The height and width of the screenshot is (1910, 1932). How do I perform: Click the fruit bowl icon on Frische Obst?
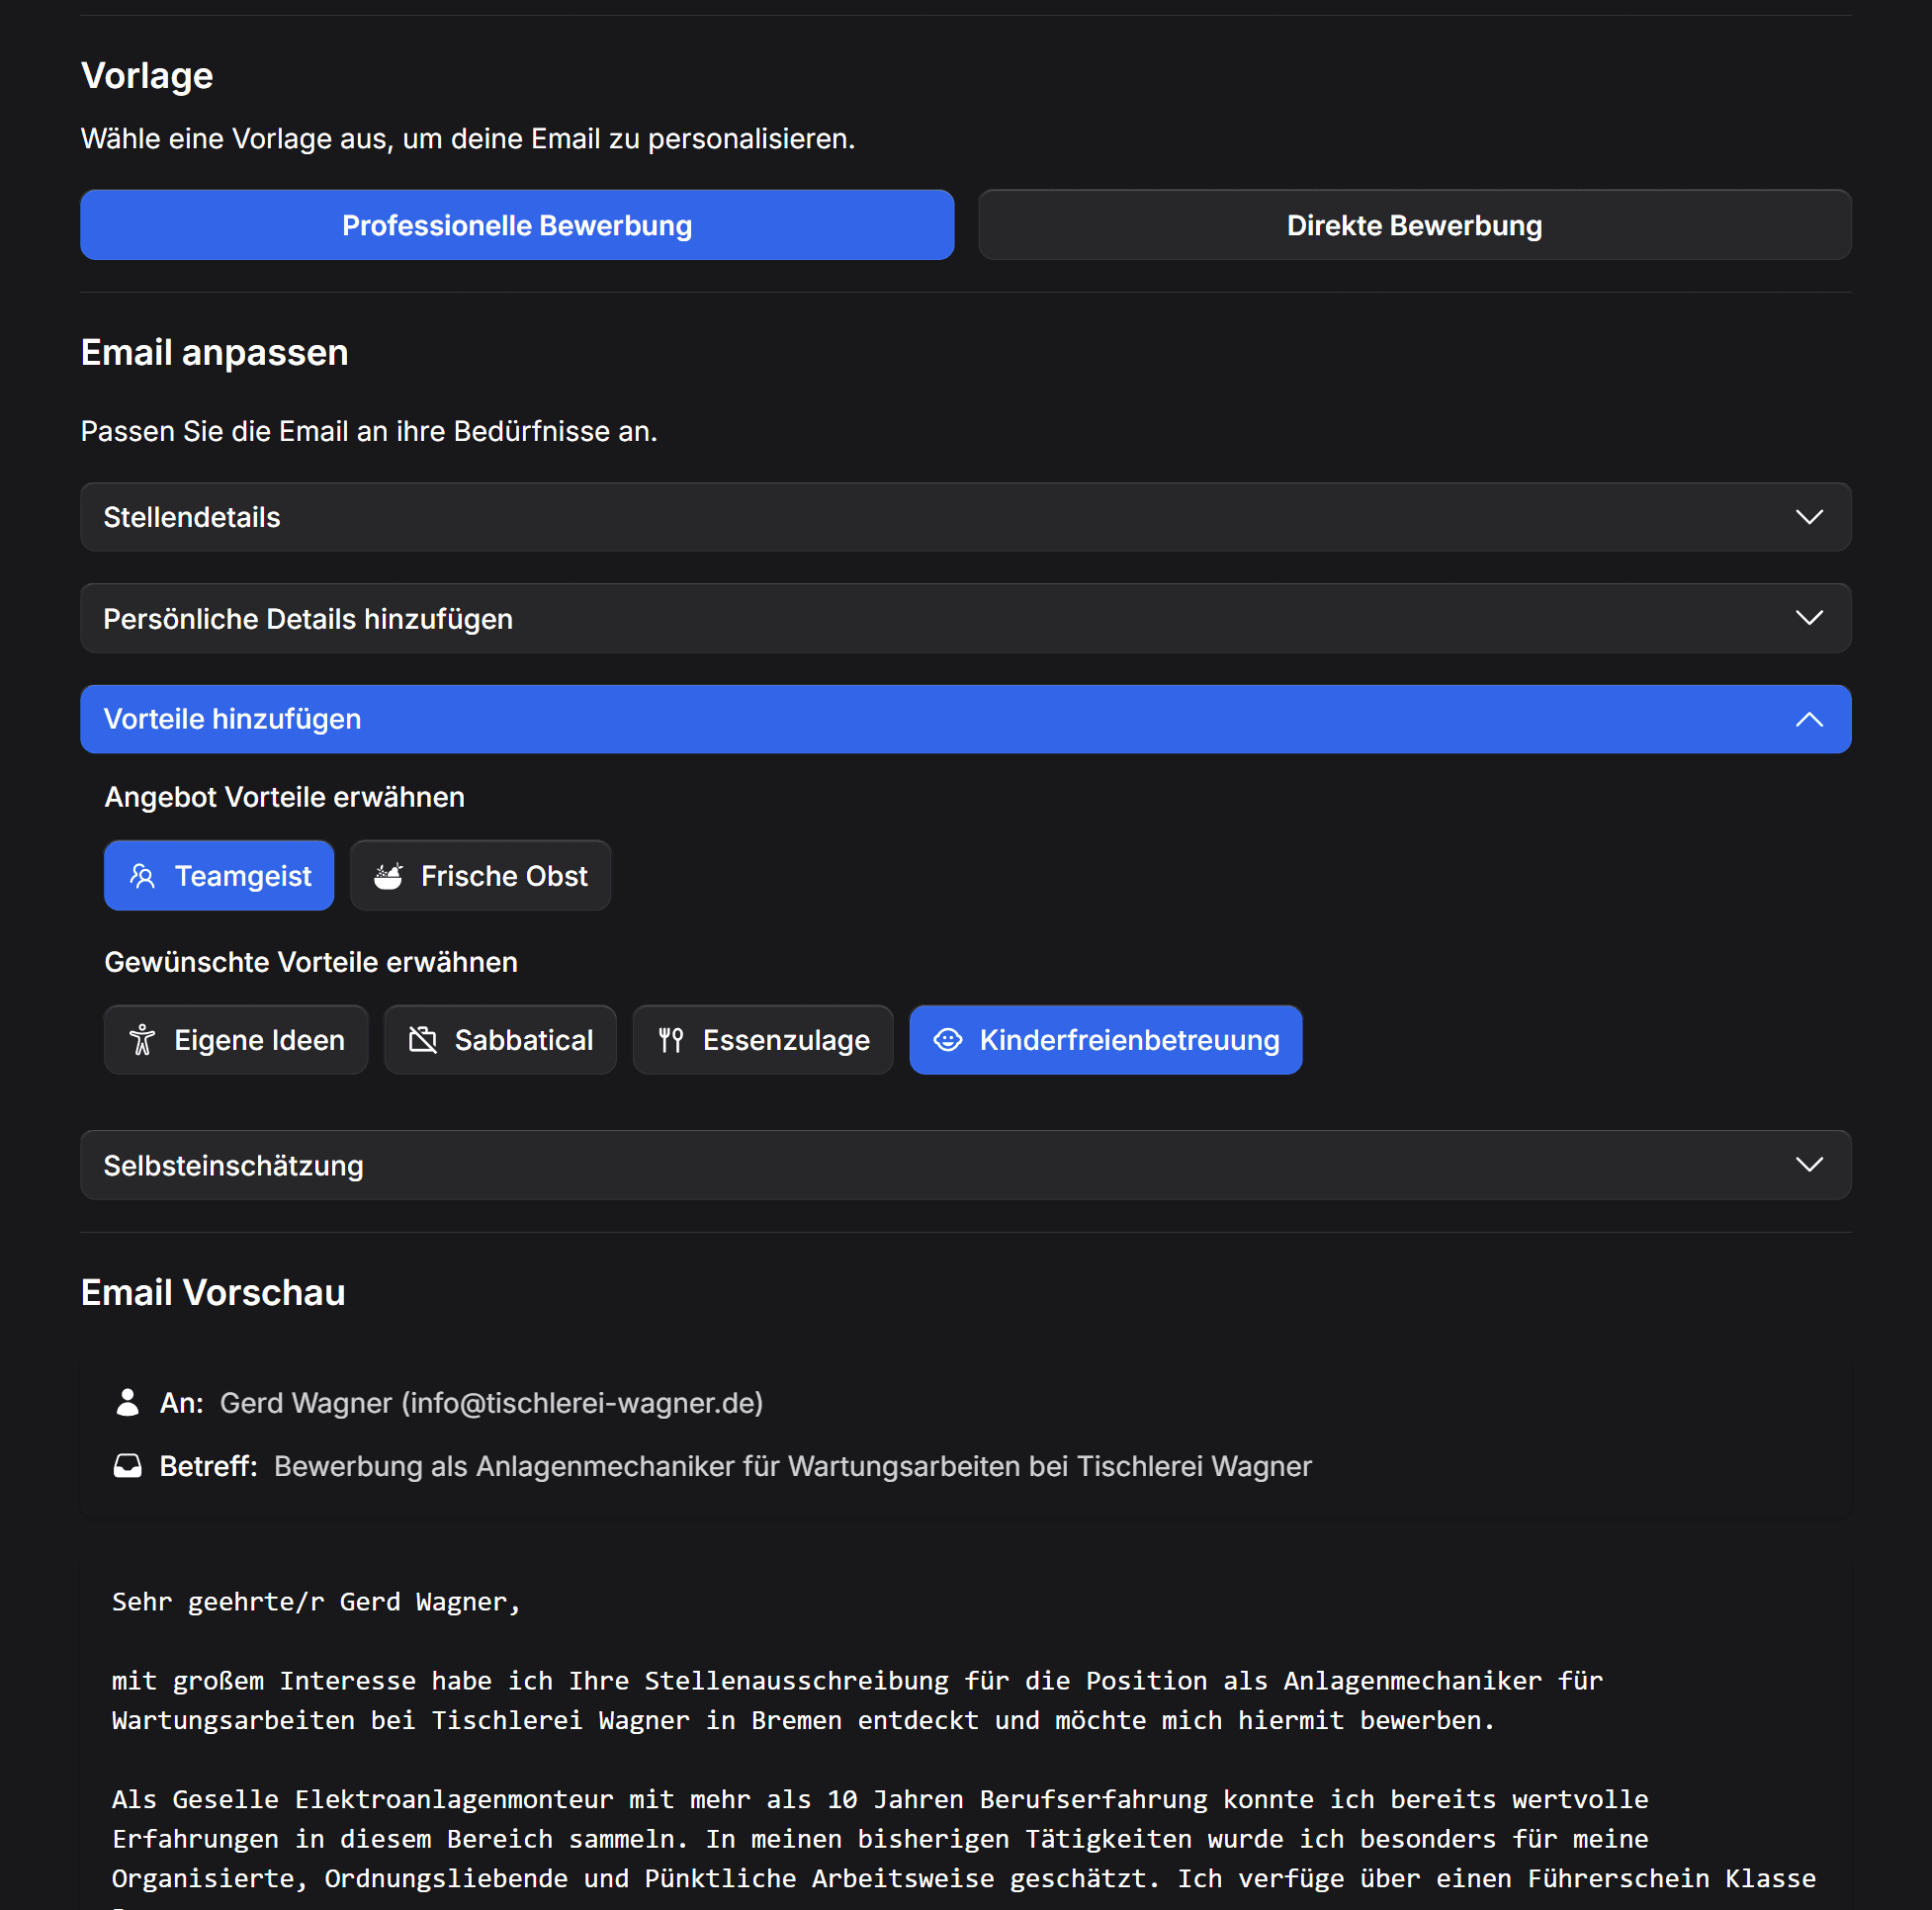pos(390,875)
